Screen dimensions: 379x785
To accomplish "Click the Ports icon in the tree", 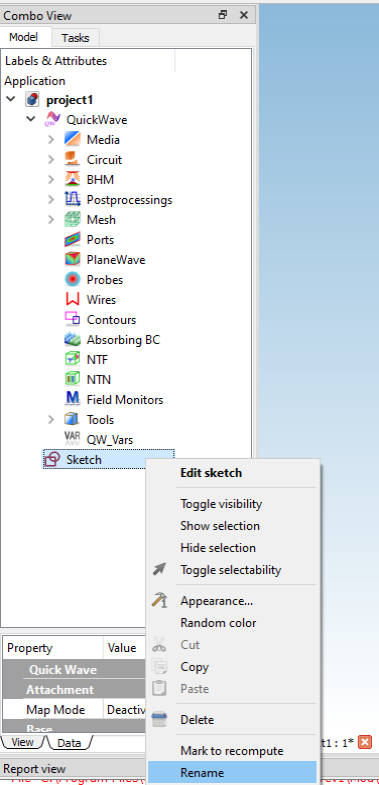I will (x=73, y=240).
